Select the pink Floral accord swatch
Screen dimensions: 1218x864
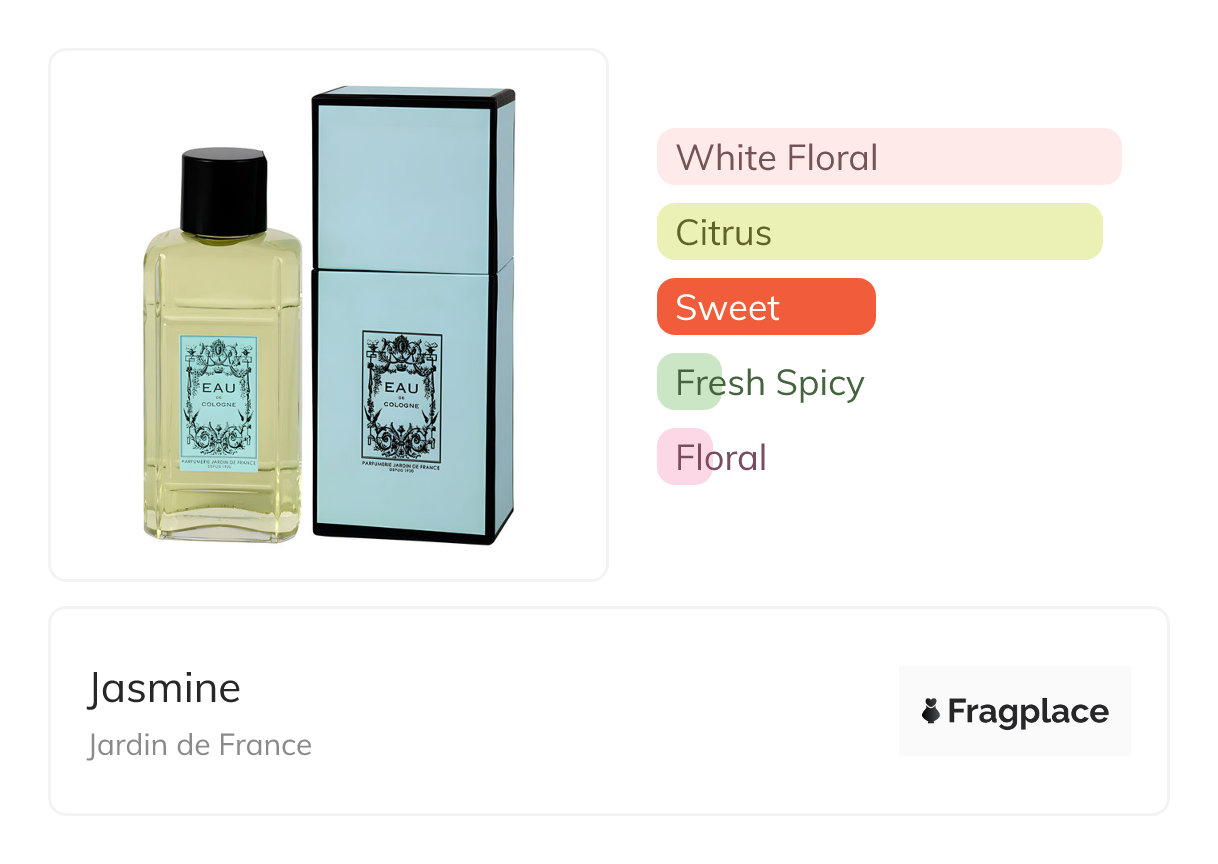coord(684,457)
